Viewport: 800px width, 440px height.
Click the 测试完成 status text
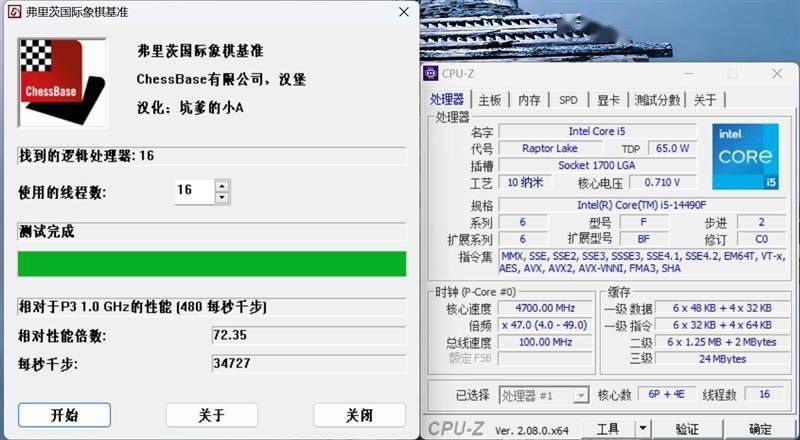(x=46, y=232)
